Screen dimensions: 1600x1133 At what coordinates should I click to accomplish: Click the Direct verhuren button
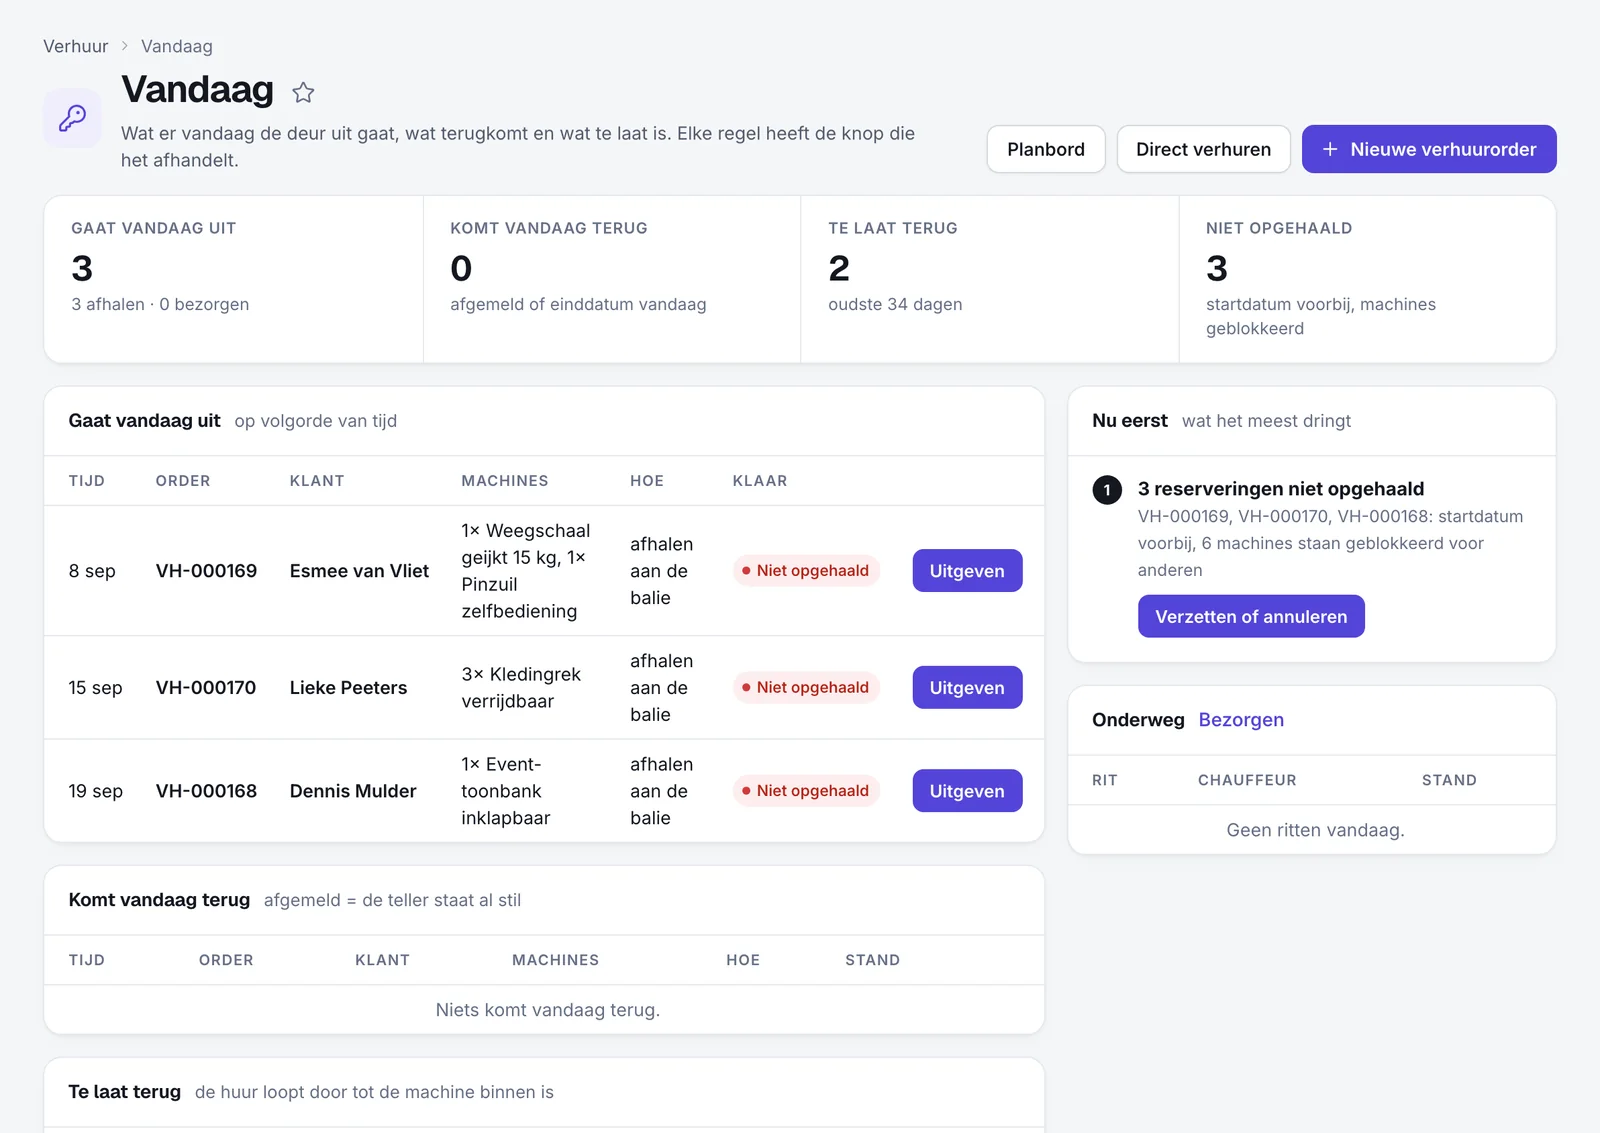pos(1203,149)
